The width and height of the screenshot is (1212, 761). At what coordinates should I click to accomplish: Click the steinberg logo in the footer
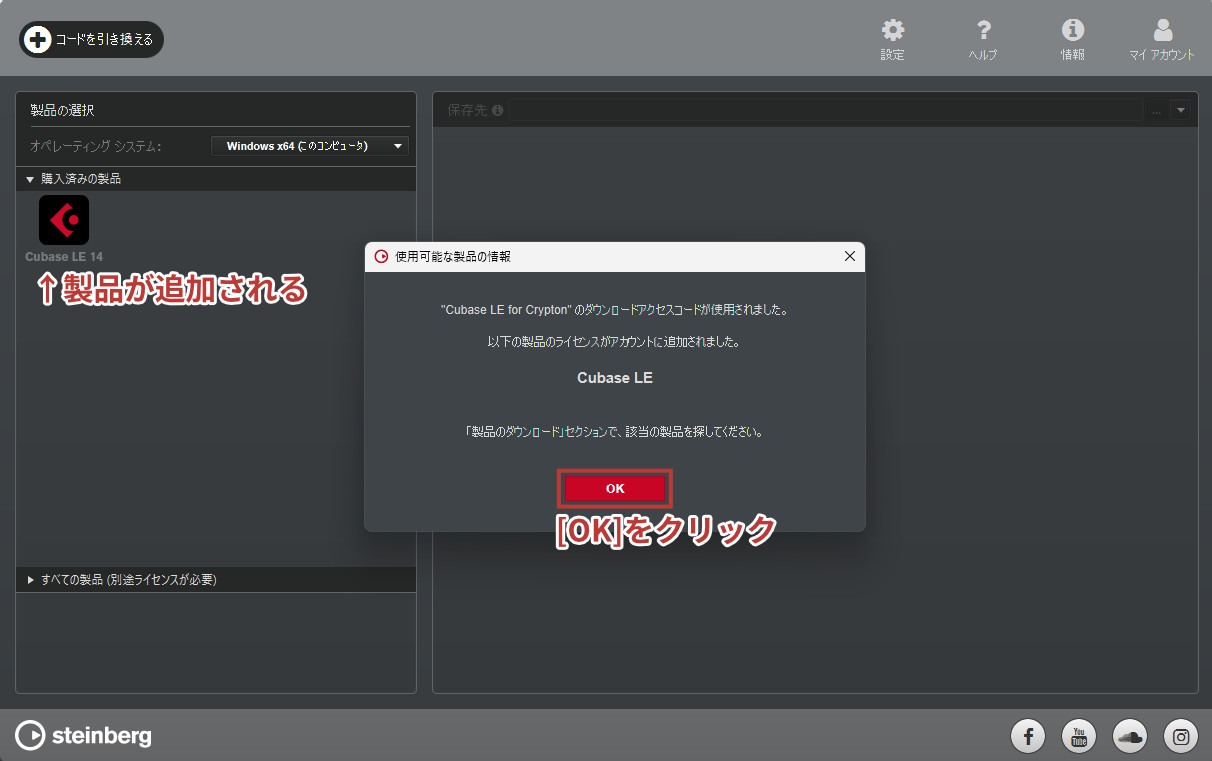coord(84,736)
